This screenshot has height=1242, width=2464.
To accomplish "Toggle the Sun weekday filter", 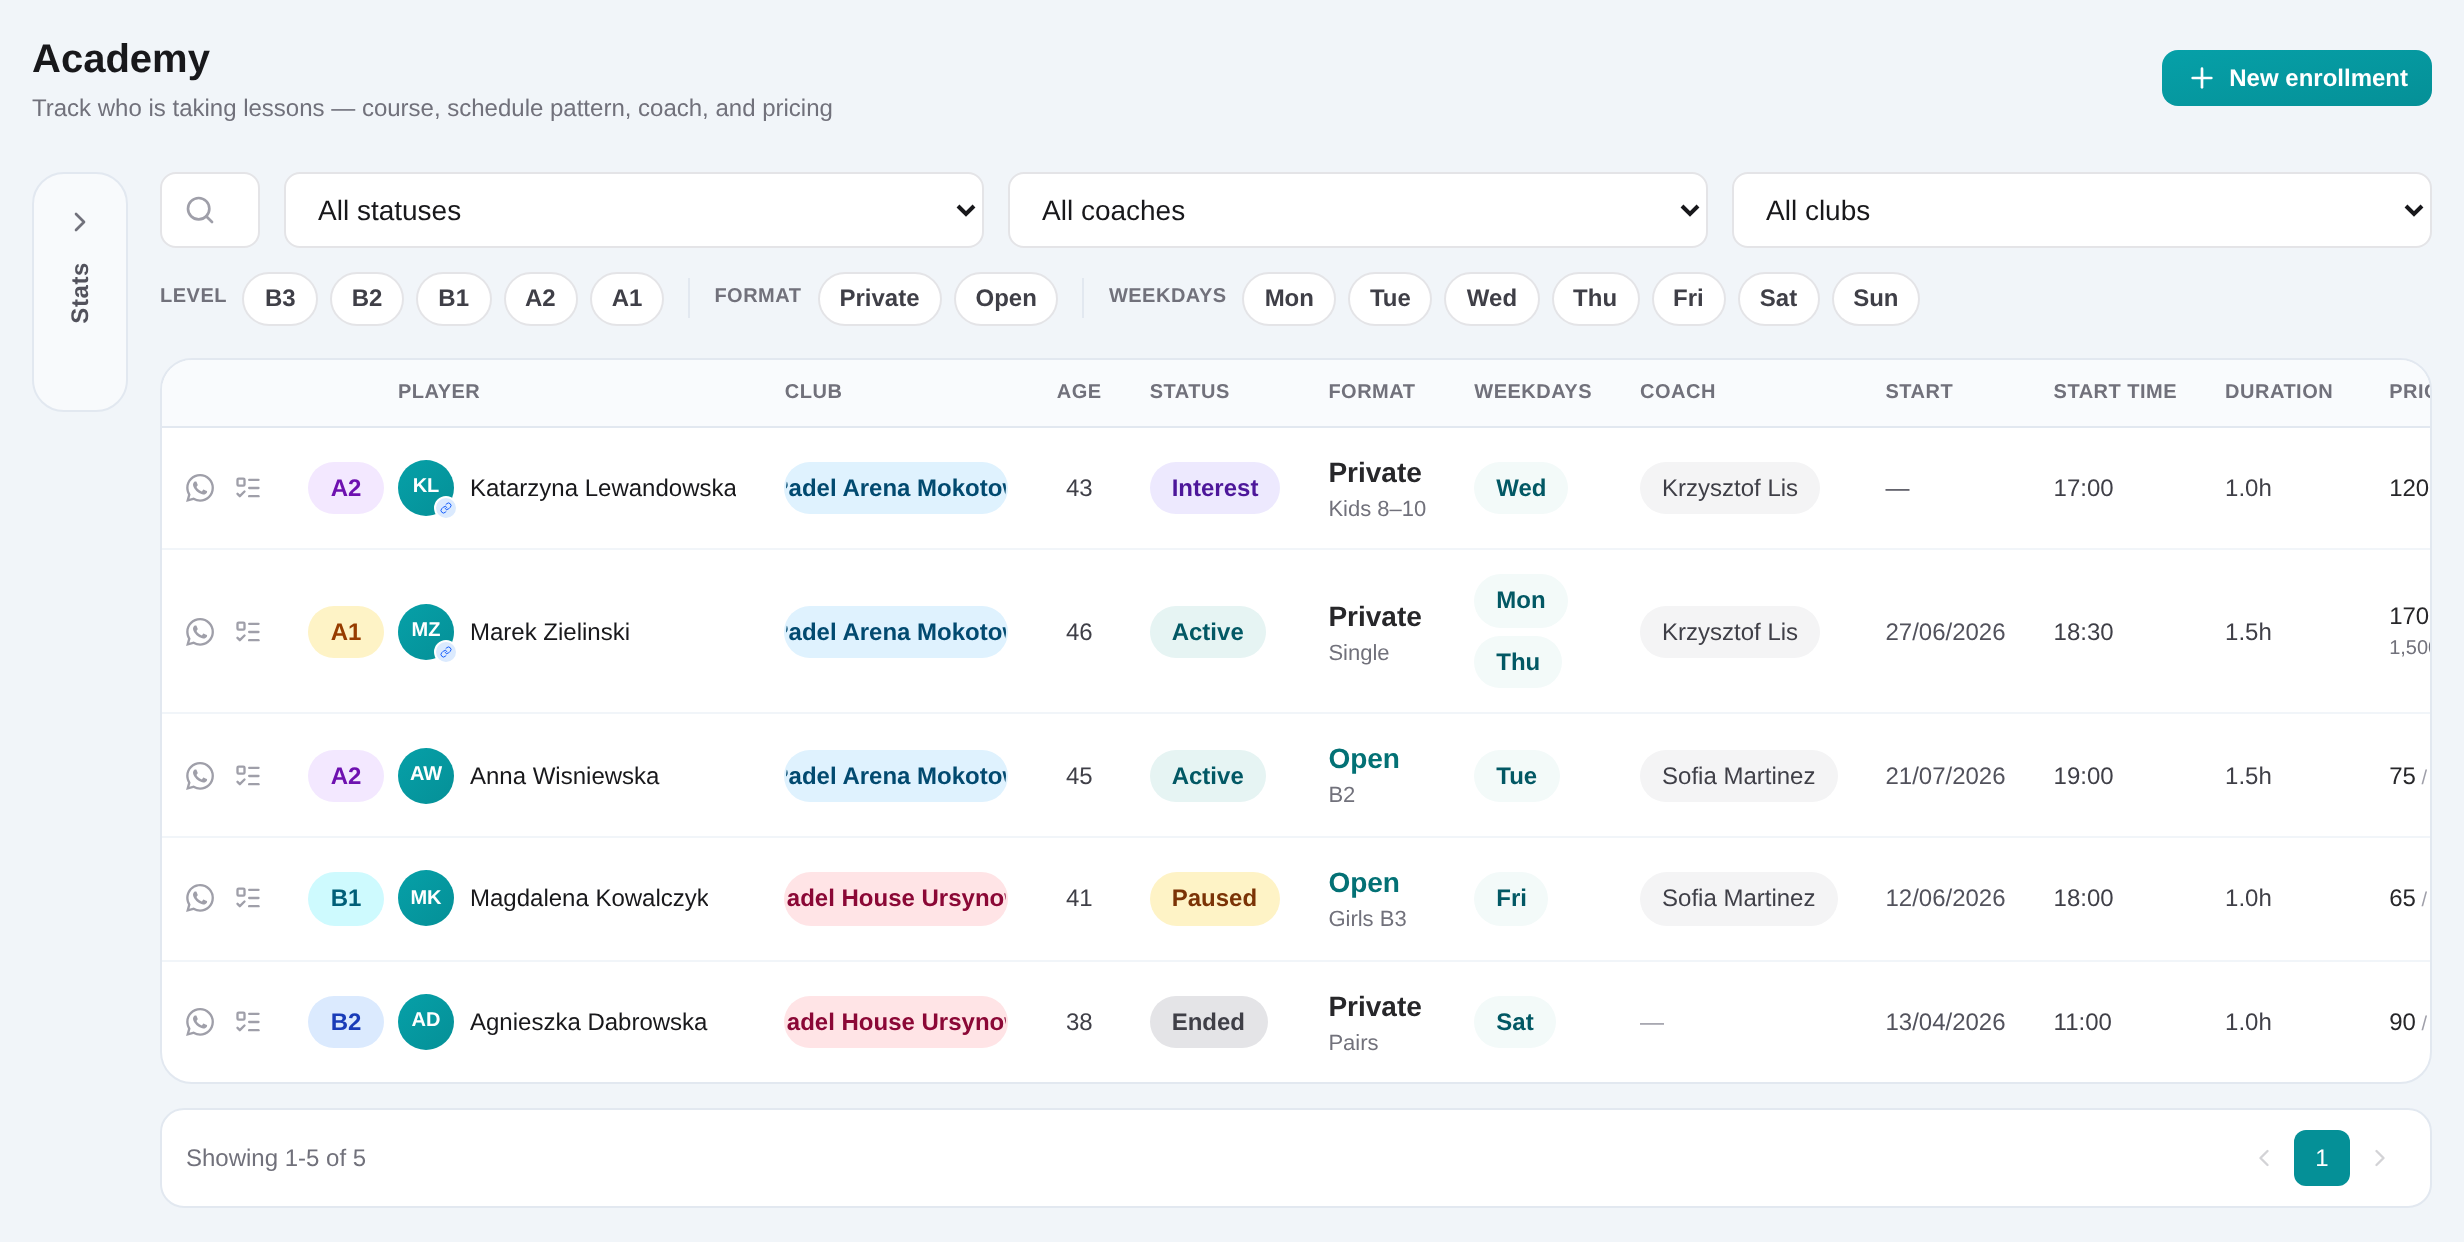I will tap(1876, 298).
